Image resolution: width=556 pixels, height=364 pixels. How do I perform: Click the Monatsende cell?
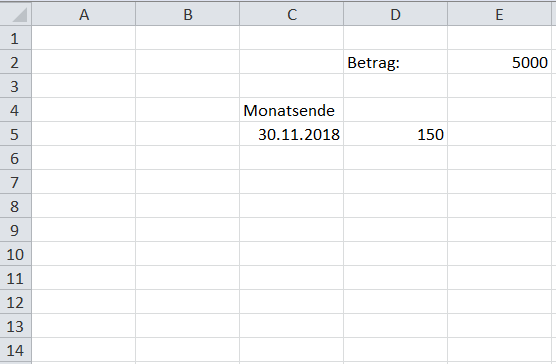coord(291,110)
